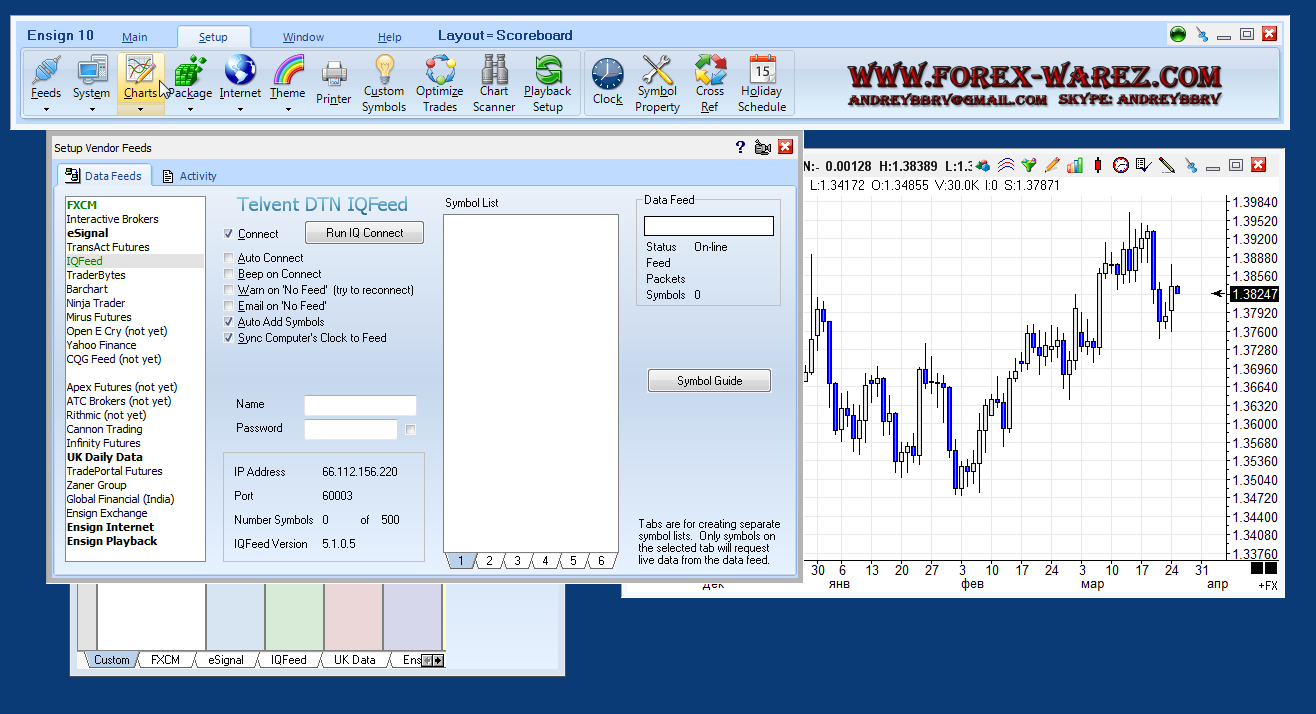Open the Window menu tab
This screenshot has height=714, width=1316.
point(303,37)
